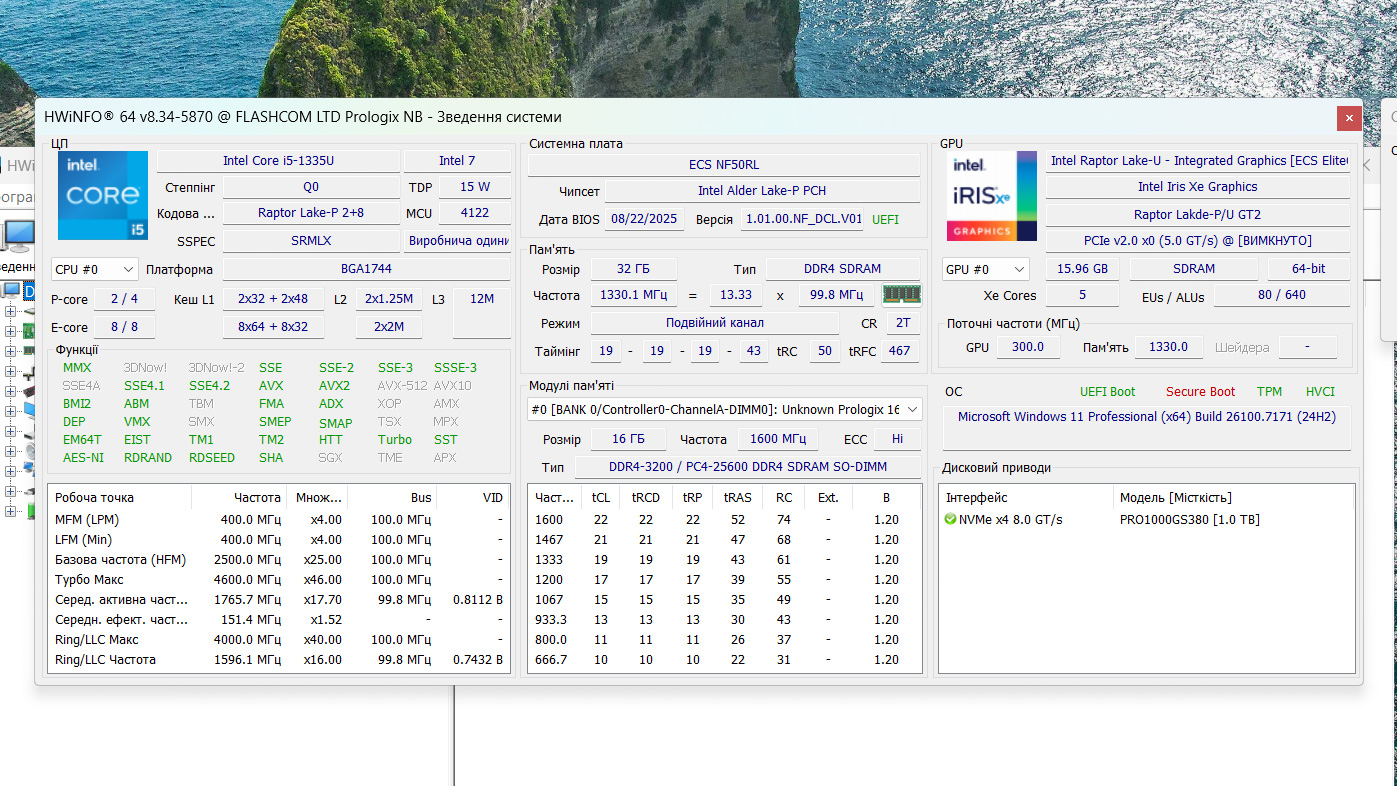Select the Intel Core i5-1335U name field
The width and height of the screenshot is (1397, 786).
click(x=278, y=160)
